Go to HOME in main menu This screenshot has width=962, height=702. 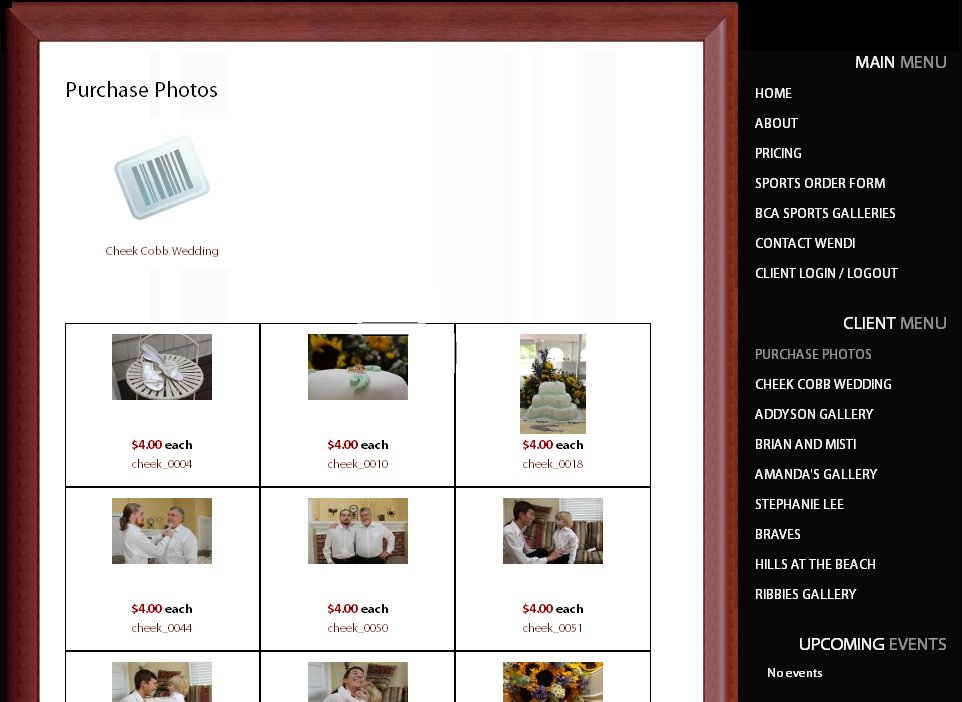point(773,93)
